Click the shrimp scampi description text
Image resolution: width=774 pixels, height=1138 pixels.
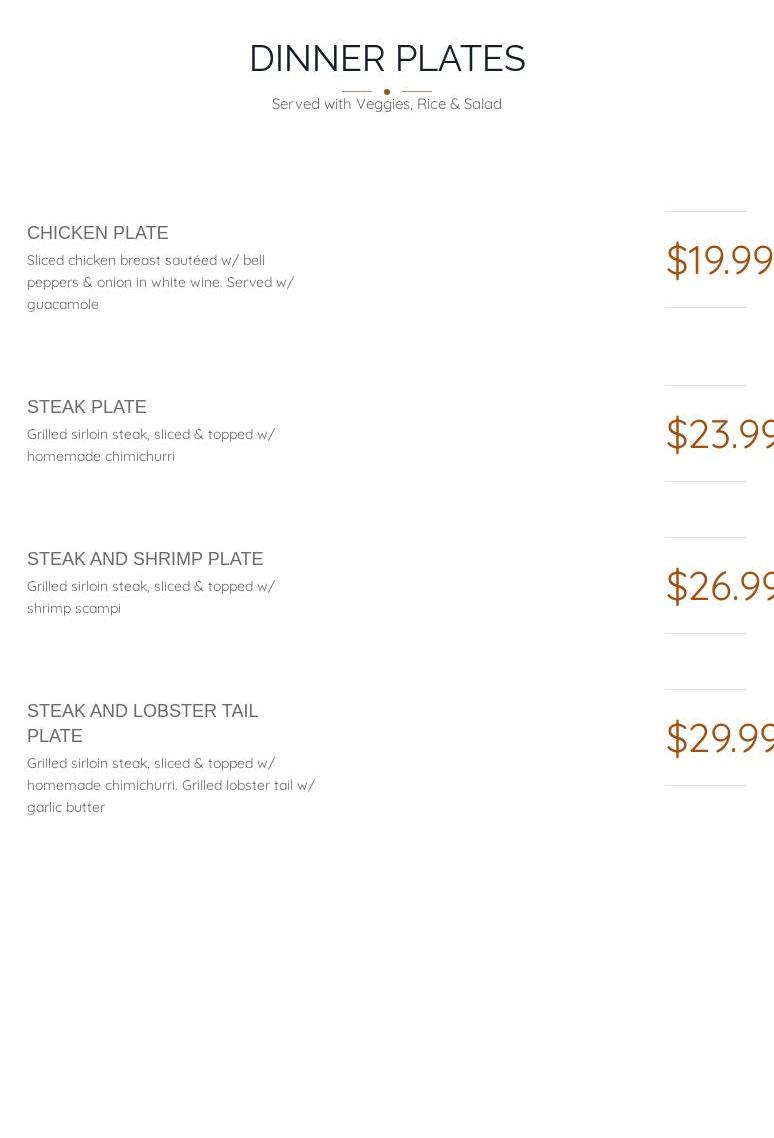point(151,597)
